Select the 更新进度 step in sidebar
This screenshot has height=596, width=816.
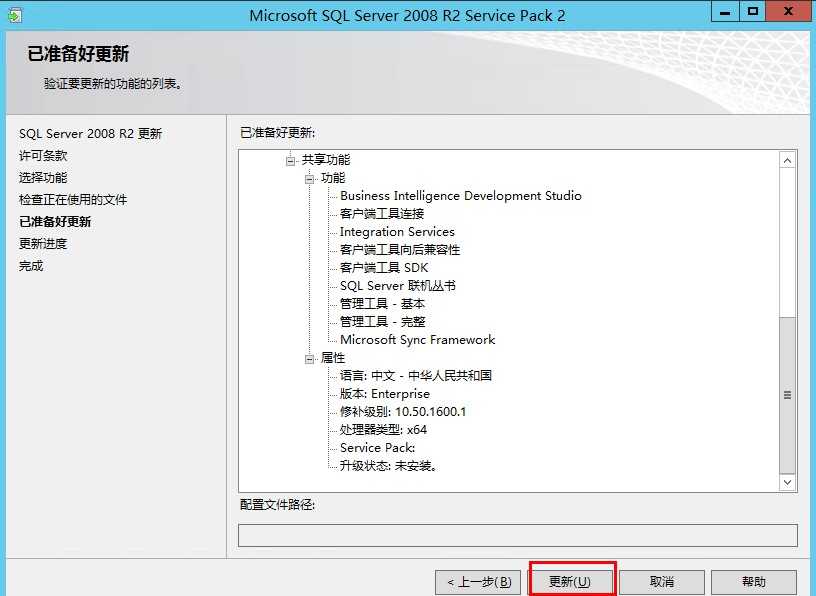click(x=43, y=244)
